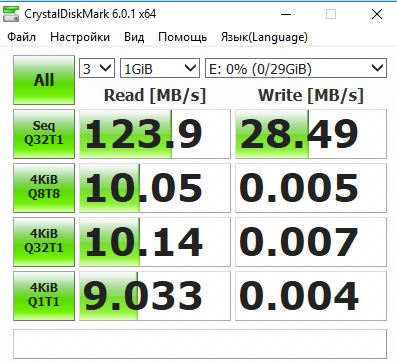Open the Файл menu
Image resolution: width=397 pixels, height=362 pixels.
pyautogui.click(x=22, y=37)
